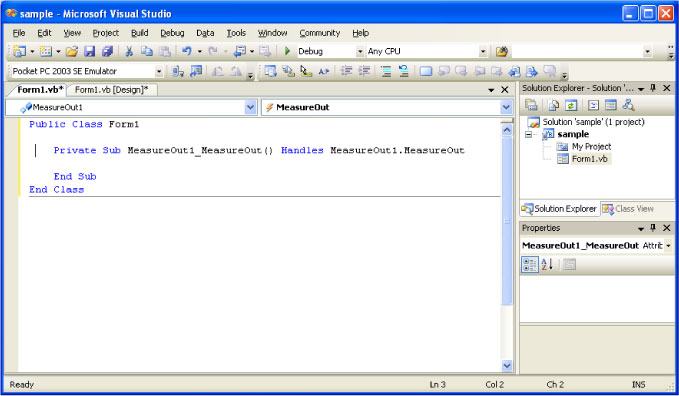Click the code editor scroll down arrow
Image resolution: width=679 pixels, height=396 pixels.
pyautogui.click(x=507, y=366)
